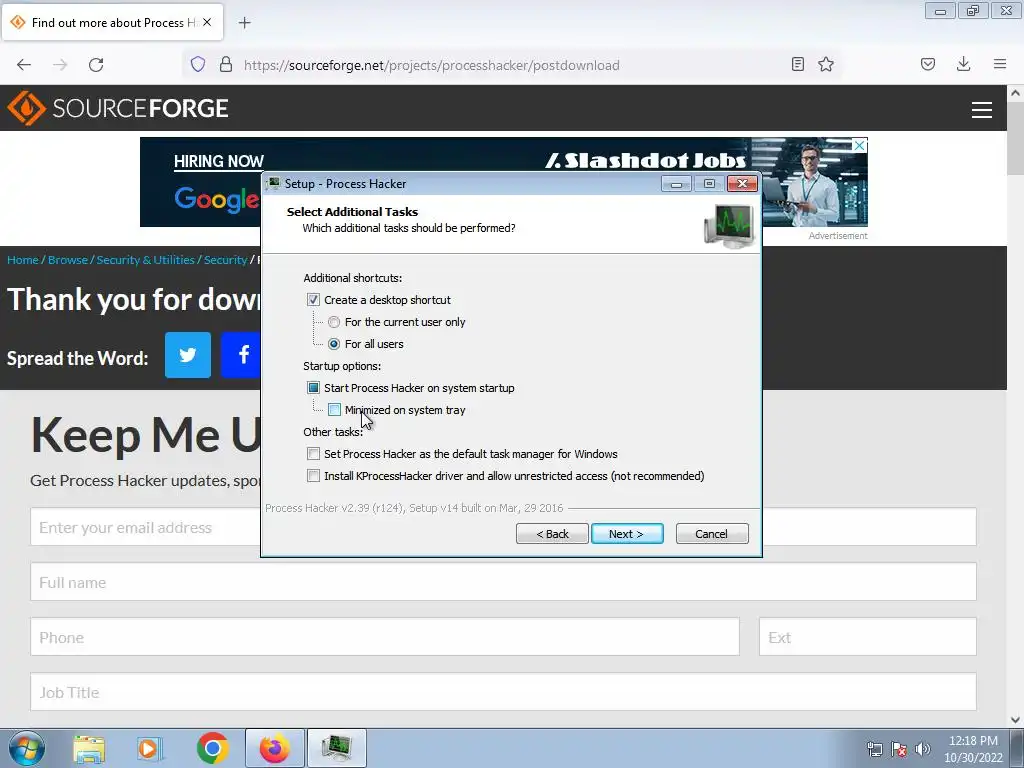This screenshot has width=1024, height=768.
Task: Close the Process Hacker browser tab
Action: [x=207, y=22]
